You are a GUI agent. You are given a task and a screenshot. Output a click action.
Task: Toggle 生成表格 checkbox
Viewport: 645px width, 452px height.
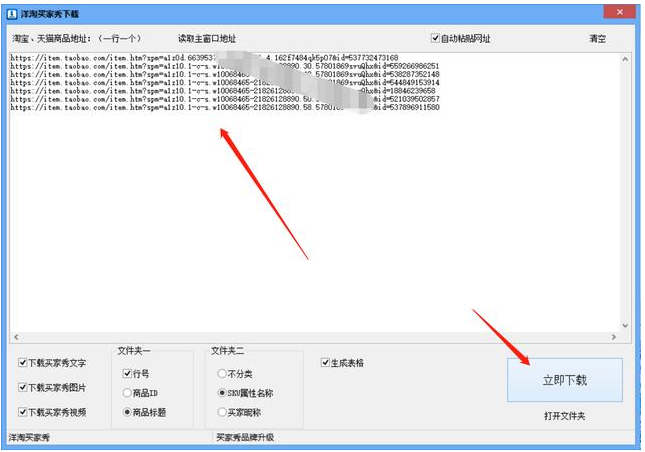325,362
